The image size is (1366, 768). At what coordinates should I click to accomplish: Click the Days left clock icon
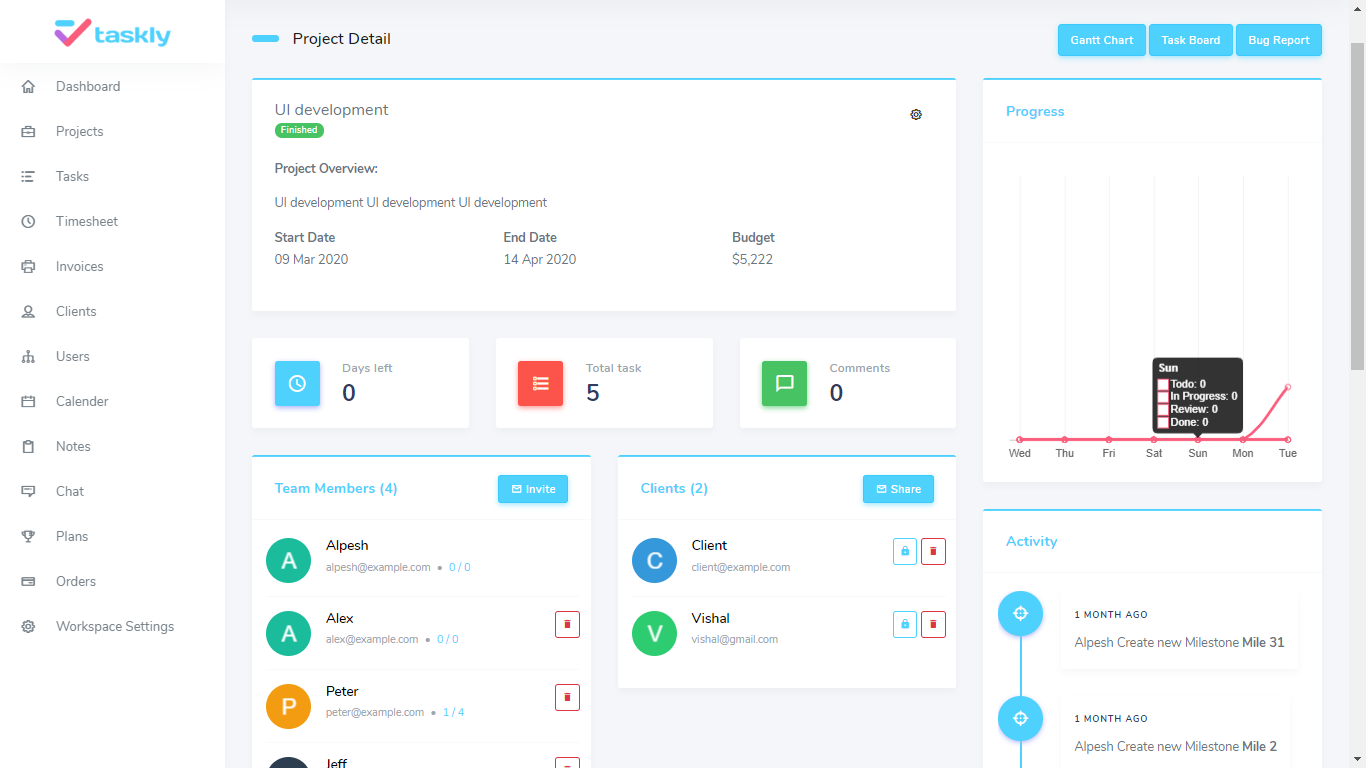click(x=297, y=383)
